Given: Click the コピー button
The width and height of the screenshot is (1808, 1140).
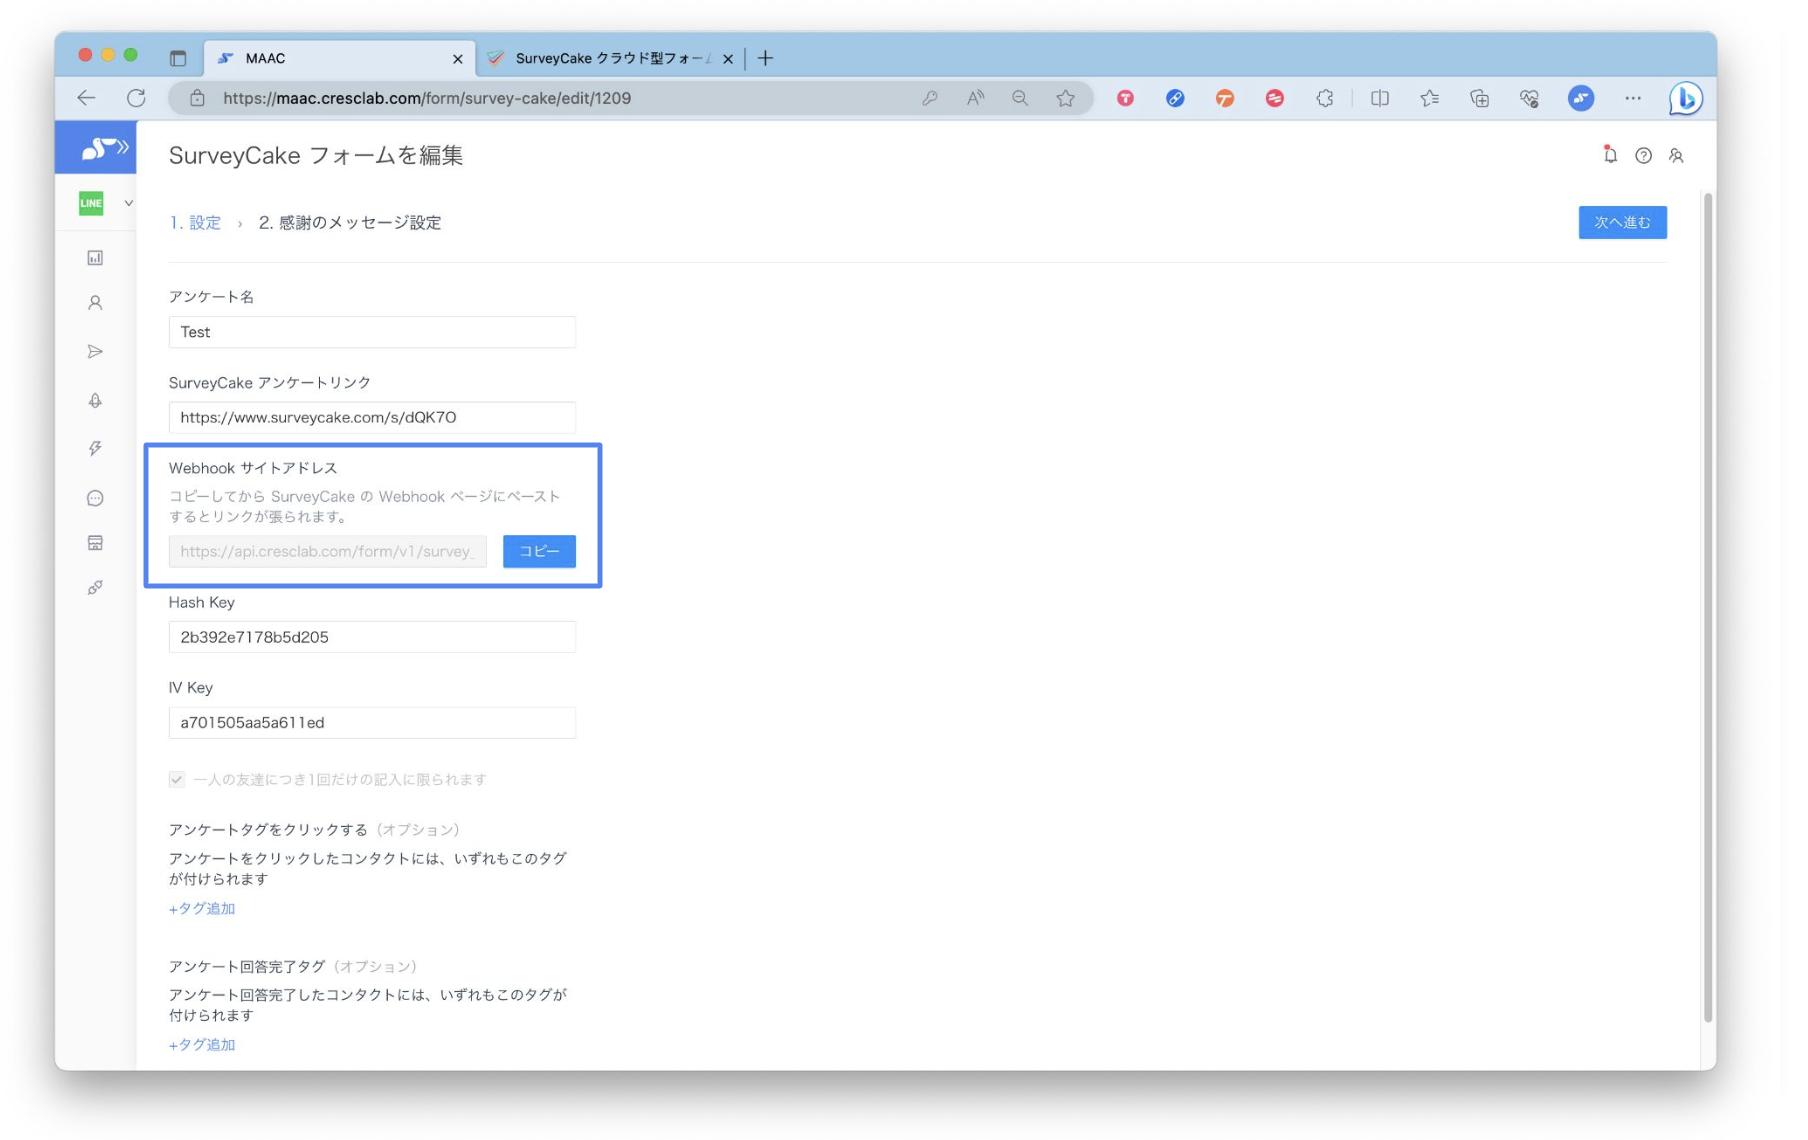Looking at the screenshot, I should tap(539, 551).
